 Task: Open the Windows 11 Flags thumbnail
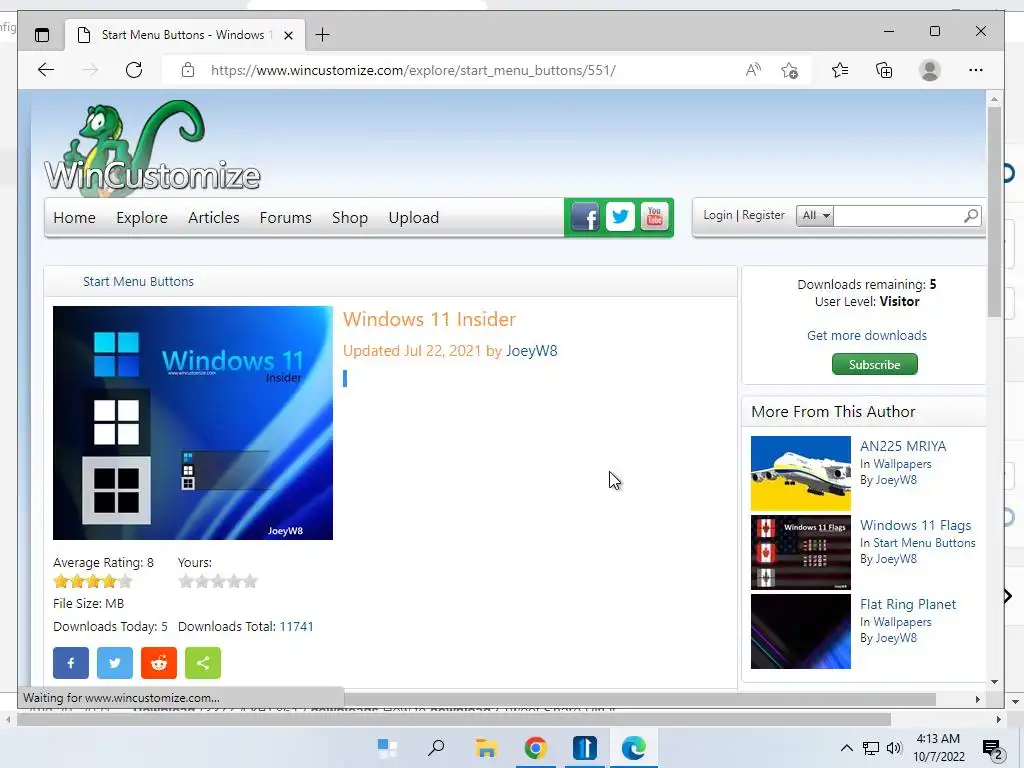(x=801, y=552)
